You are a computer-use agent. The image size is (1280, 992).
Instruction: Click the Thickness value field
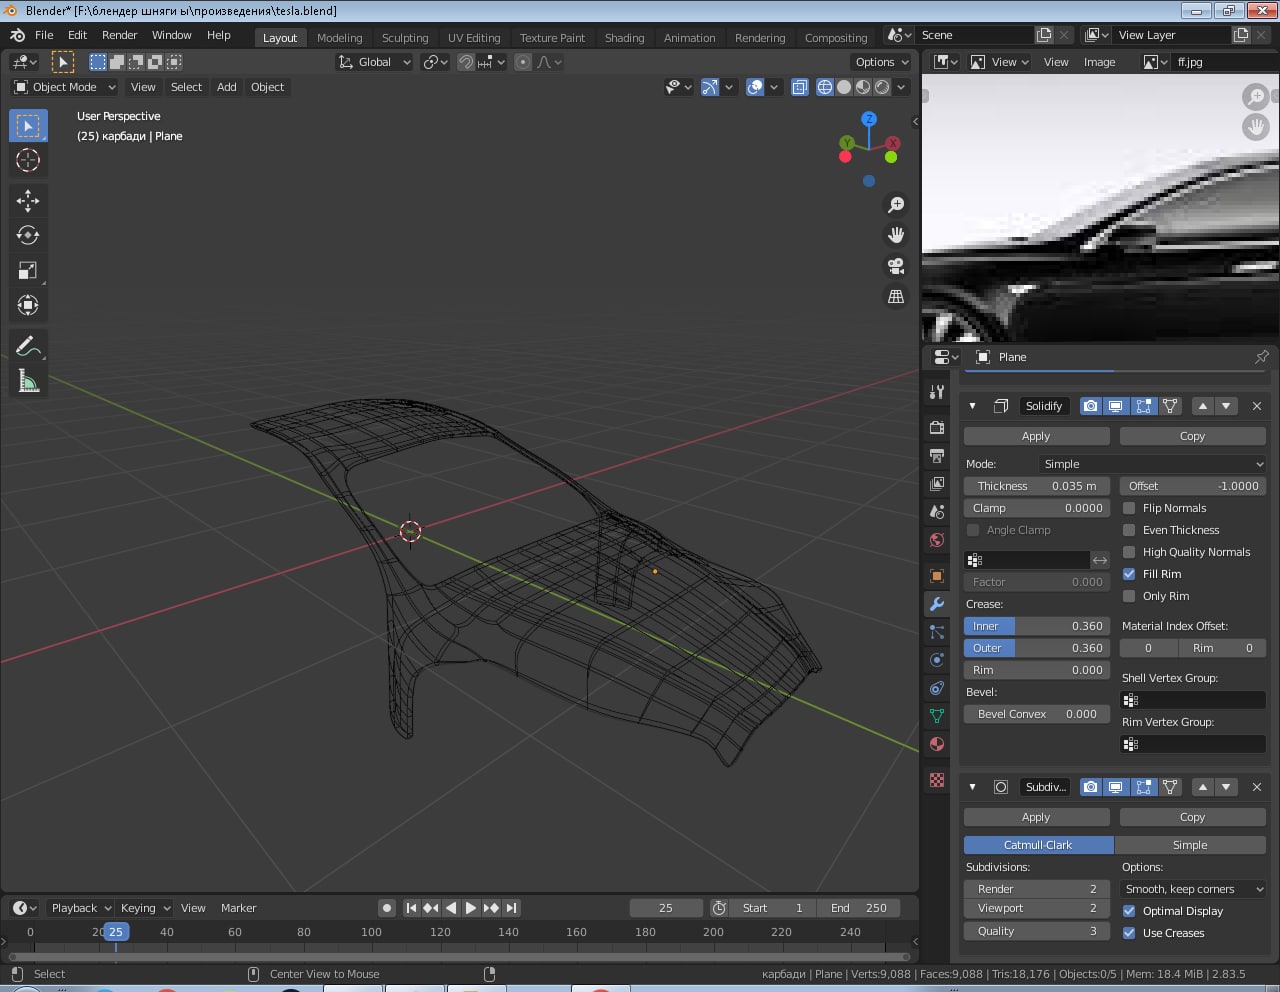[x=1036, y=486]
